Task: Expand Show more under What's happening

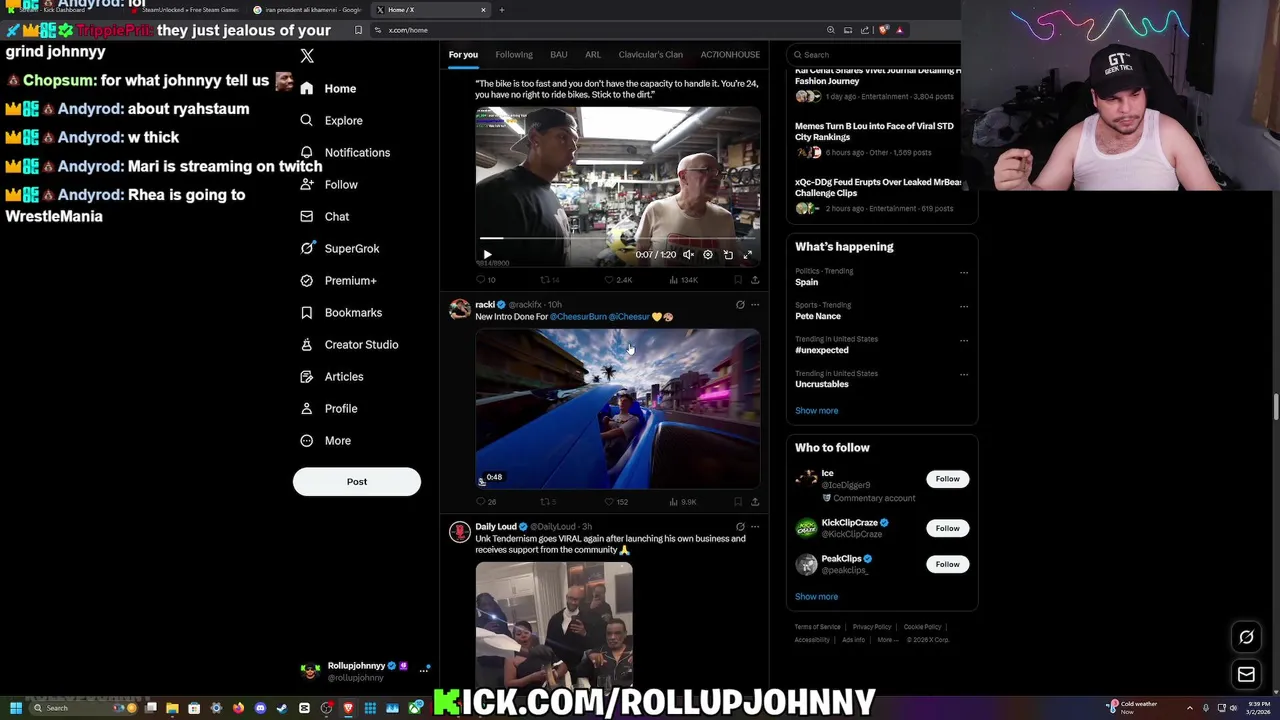Action: tap(817, 410)
